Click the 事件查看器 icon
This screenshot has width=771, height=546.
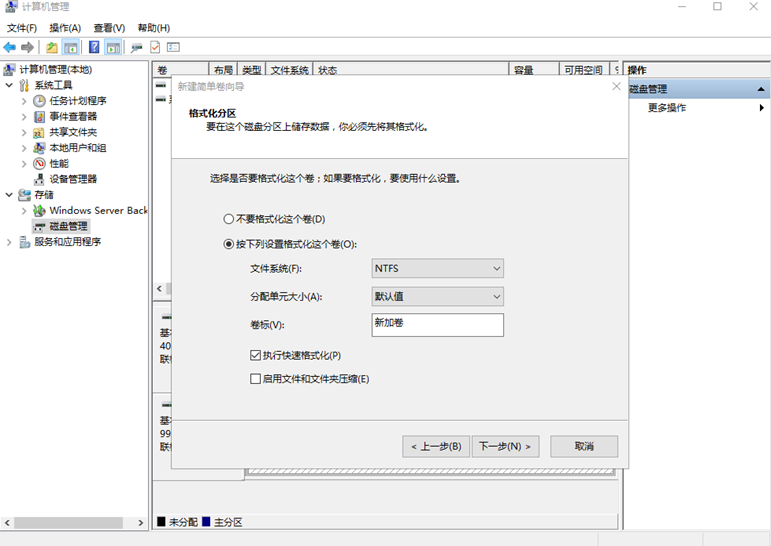(x=39, y=117)
